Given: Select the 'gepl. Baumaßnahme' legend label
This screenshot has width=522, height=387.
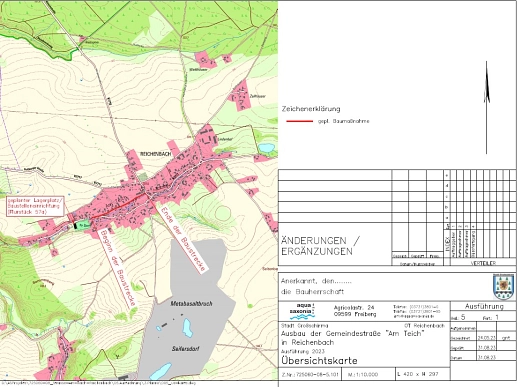Looking at the screenshot, I should pos(343,121).
